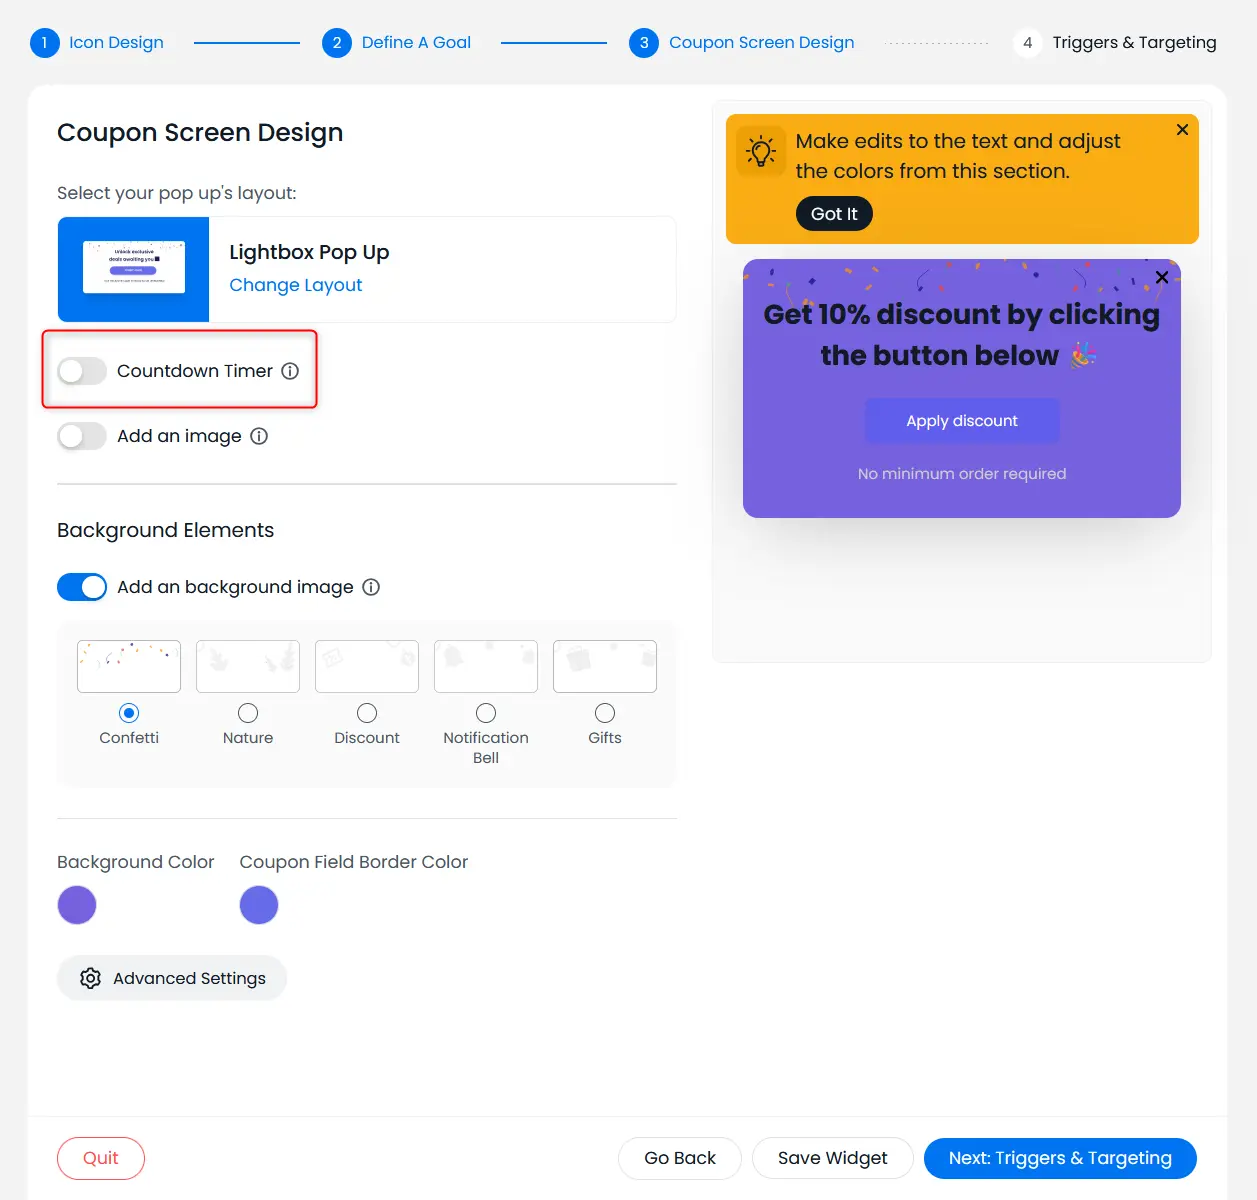The height and width of the screenshot is (1200, 1257).
Task: Open the Background Color swatch
Action: tap(77, 905)
